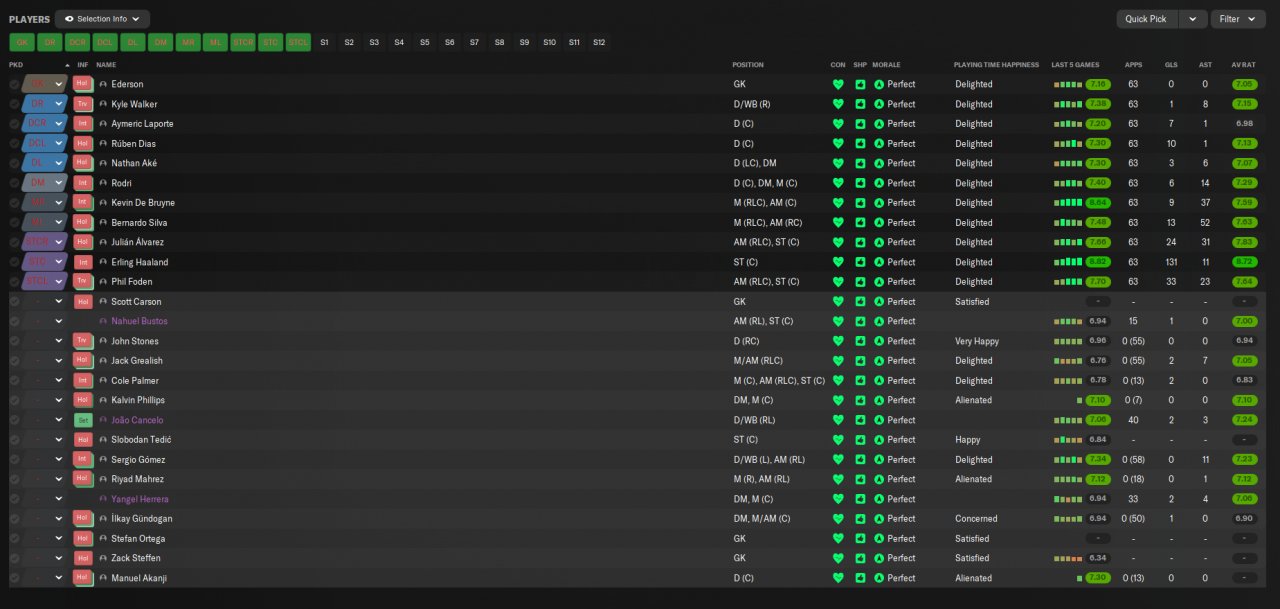Viewport: 1280px width, 609px height.
Task: Toggle the pick checkmark for Manuel Akanji
Action: point(14,578)
